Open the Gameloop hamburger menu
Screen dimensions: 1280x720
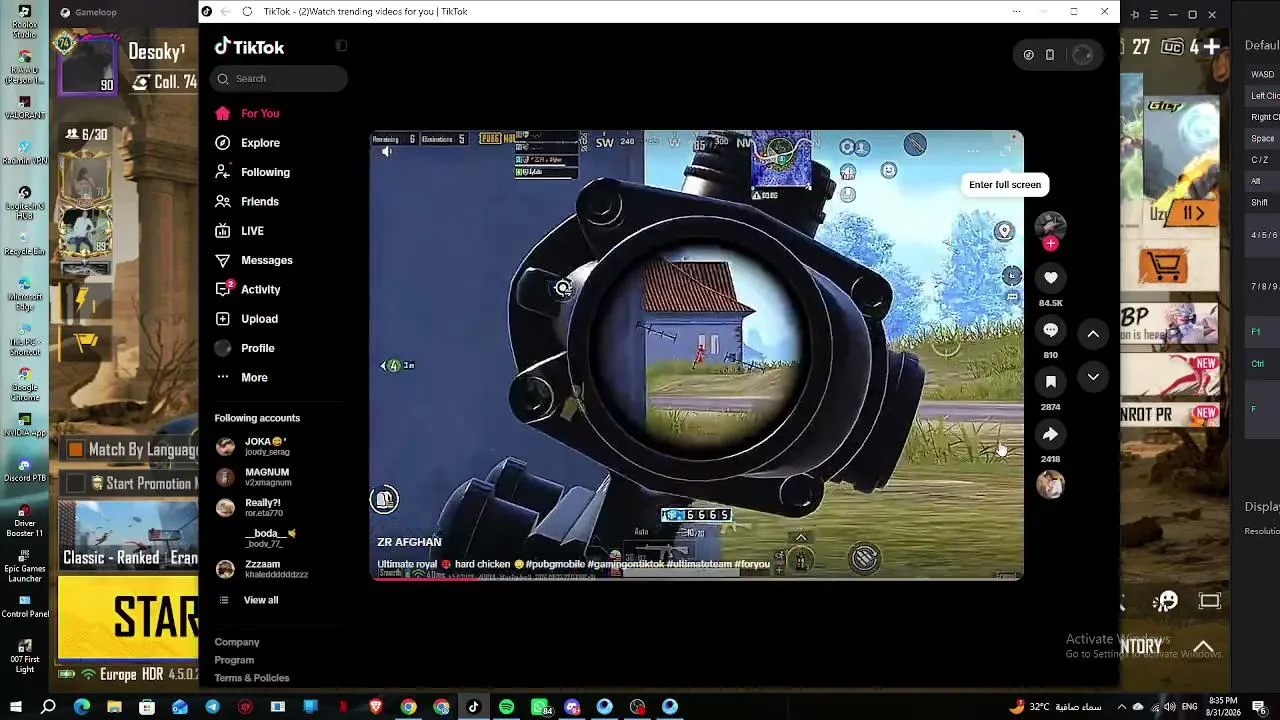coord(1153,15)
